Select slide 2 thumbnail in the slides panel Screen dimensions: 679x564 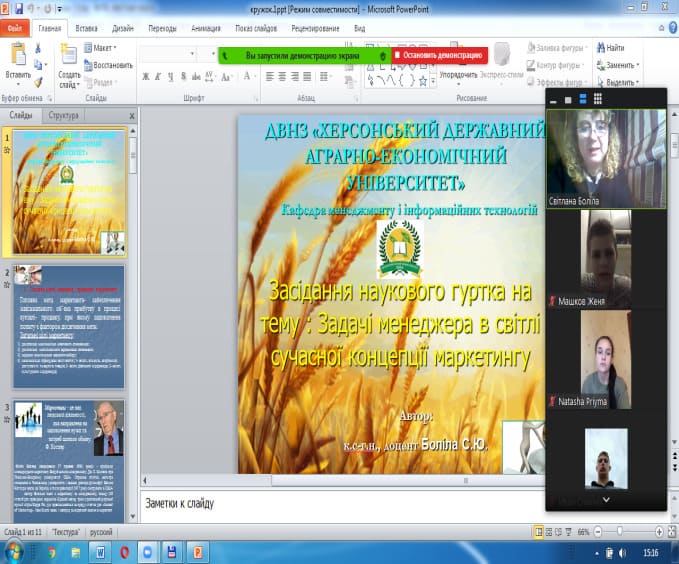(69, 327)
